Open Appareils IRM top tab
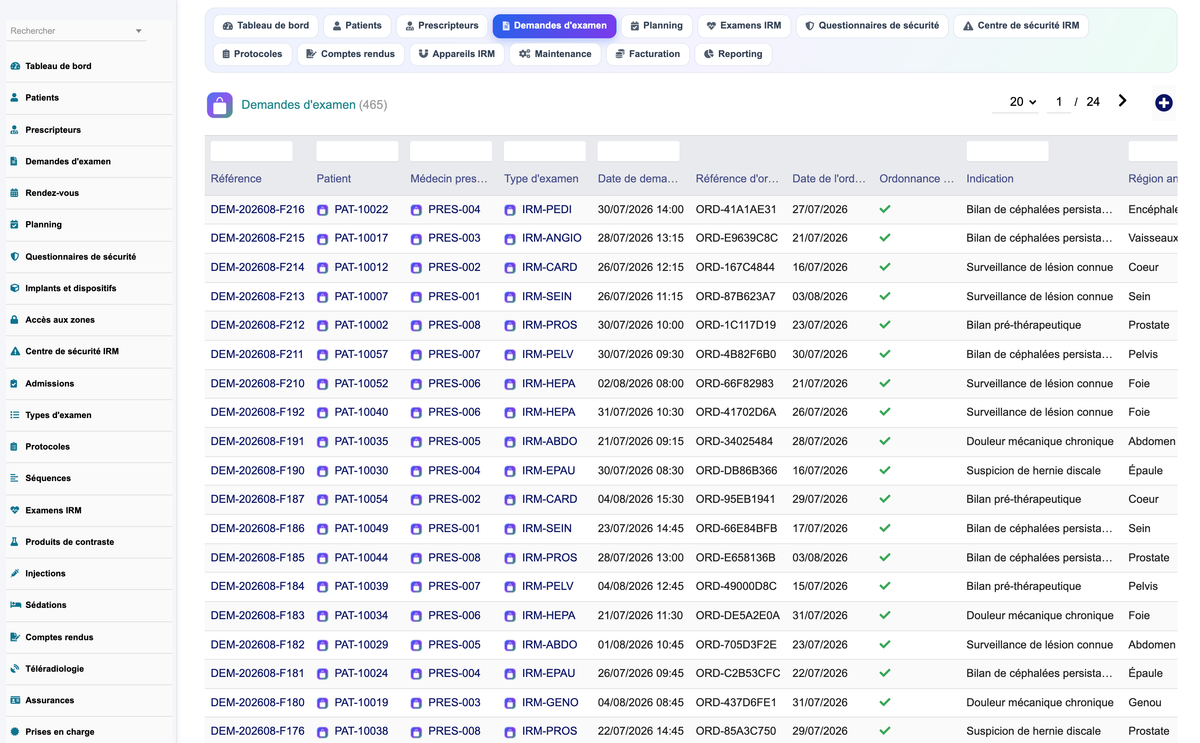This screenshot has width=1200, height=743. (456, 54)
